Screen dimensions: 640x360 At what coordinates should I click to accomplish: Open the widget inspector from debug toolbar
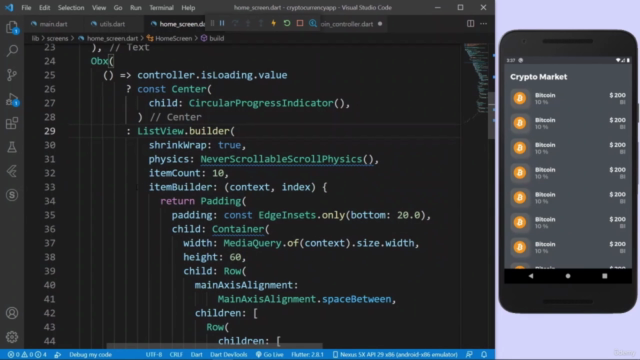point(313,24)
